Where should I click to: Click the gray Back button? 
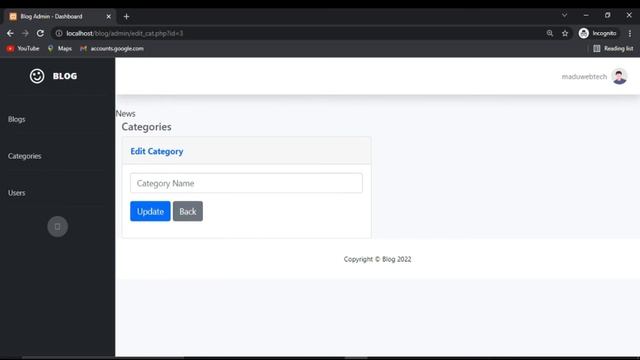(x=188, y=211)
